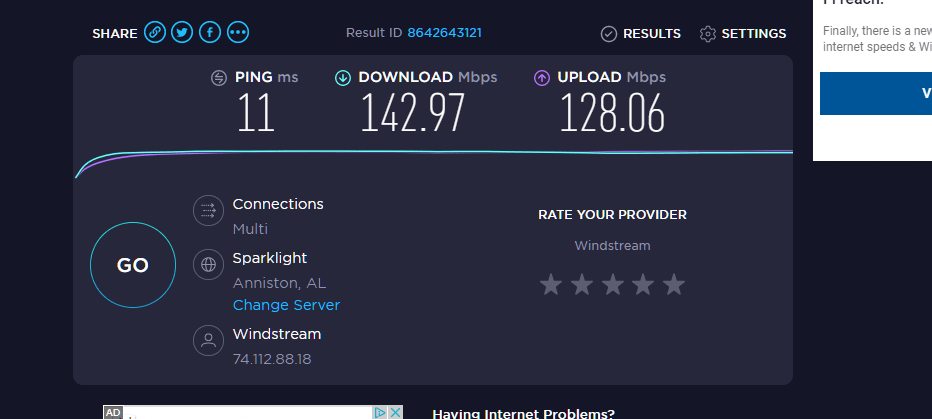932x419 pixels.
Task: Rate Windstream three stars
Action: 612,285
